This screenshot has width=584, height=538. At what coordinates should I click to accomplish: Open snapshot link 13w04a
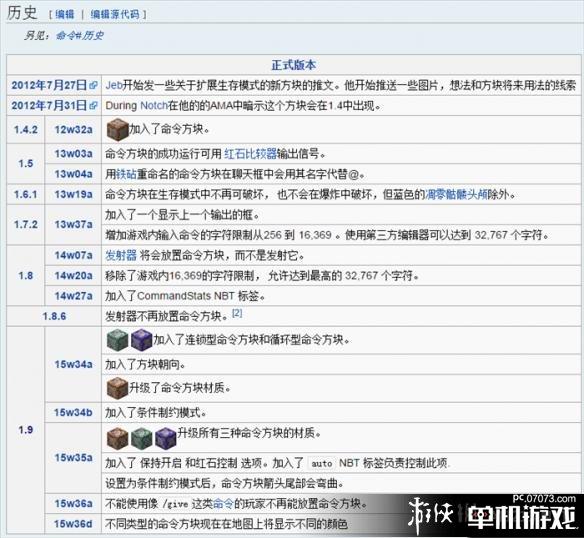(73, 174)
